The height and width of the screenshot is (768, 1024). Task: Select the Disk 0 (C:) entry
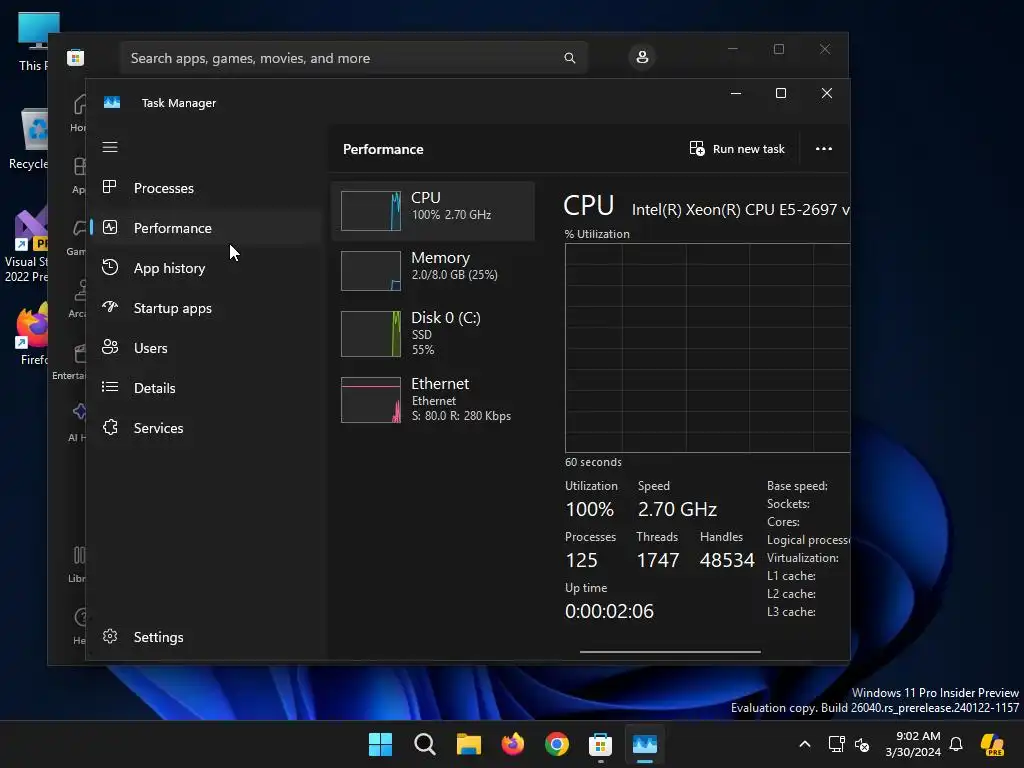(x=433, y=333)
